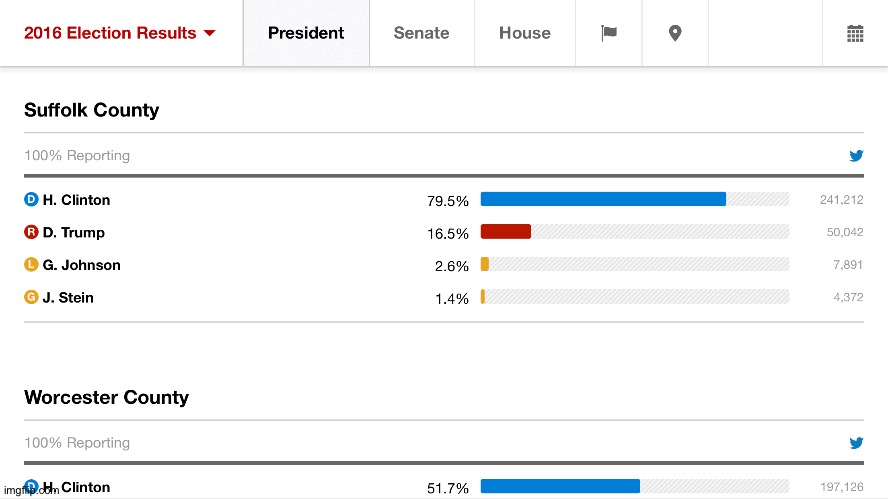This screenshot has width=888, height=499.
Task: Click Clinton's blue vote bar in Suffolk
Action: click(603, 199)
